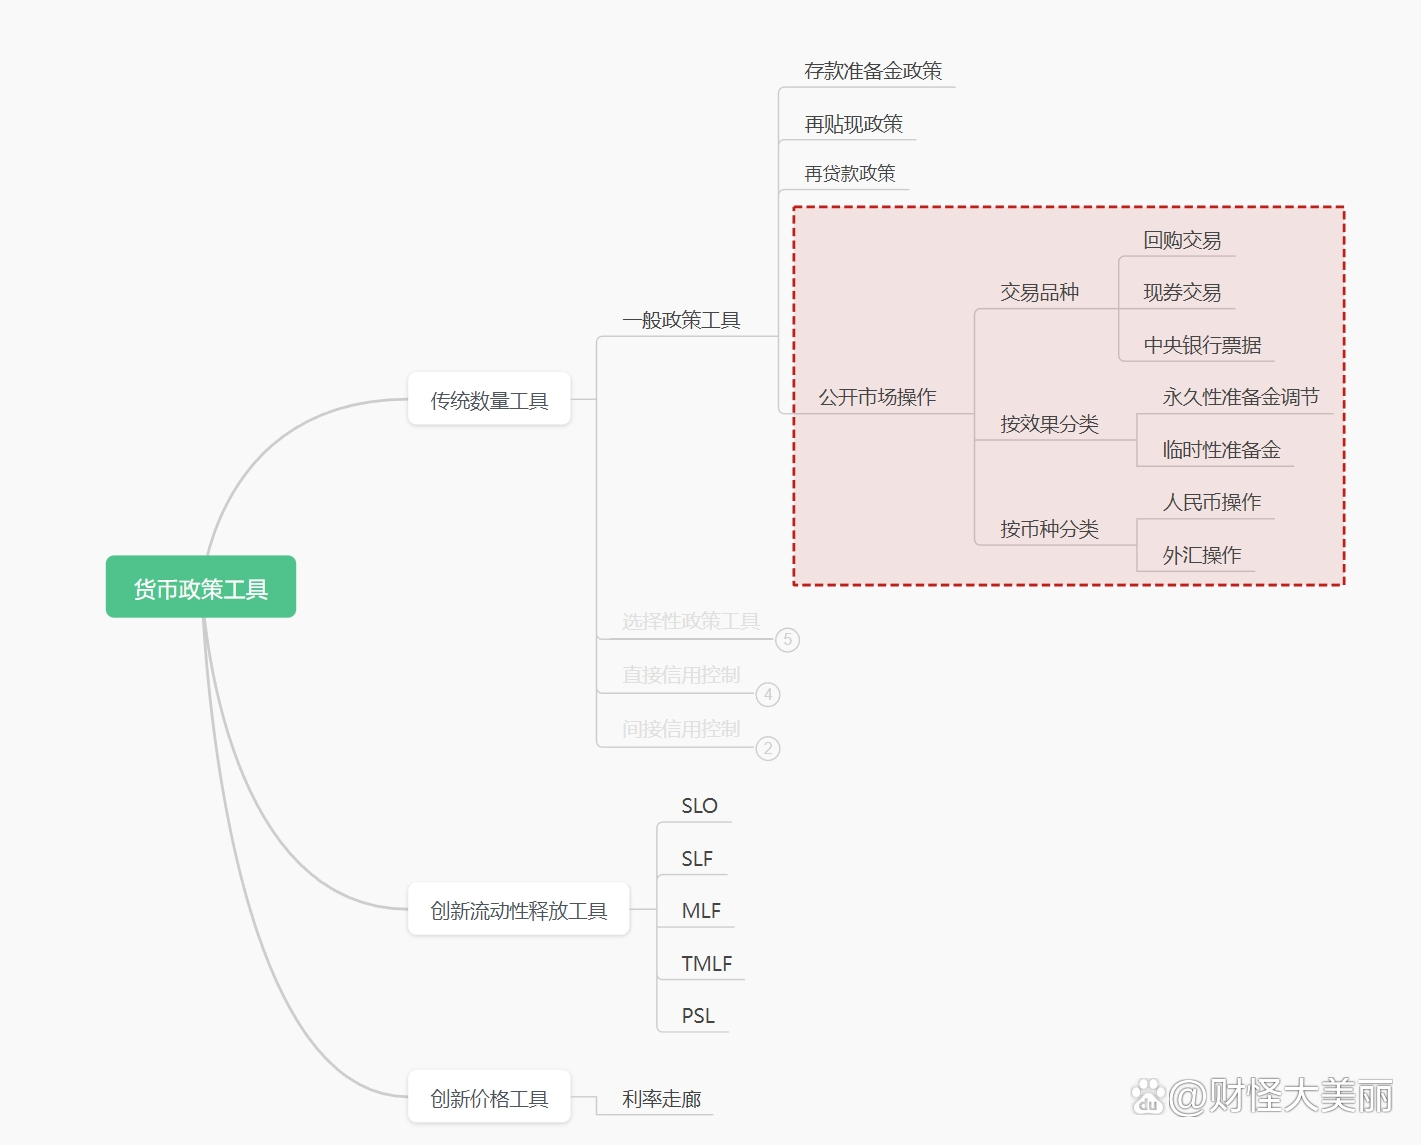
Task: Select the SLF item
Action: [697, 859]
